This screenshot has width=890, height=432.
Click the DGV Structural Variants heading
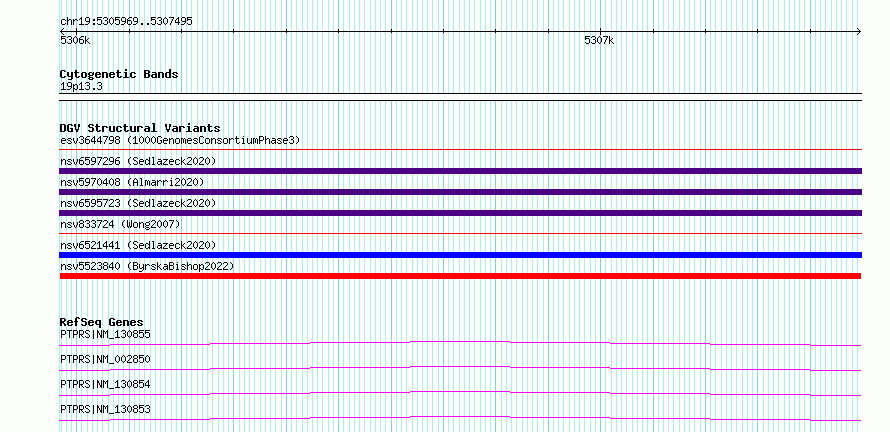click(x=140, y=128)
